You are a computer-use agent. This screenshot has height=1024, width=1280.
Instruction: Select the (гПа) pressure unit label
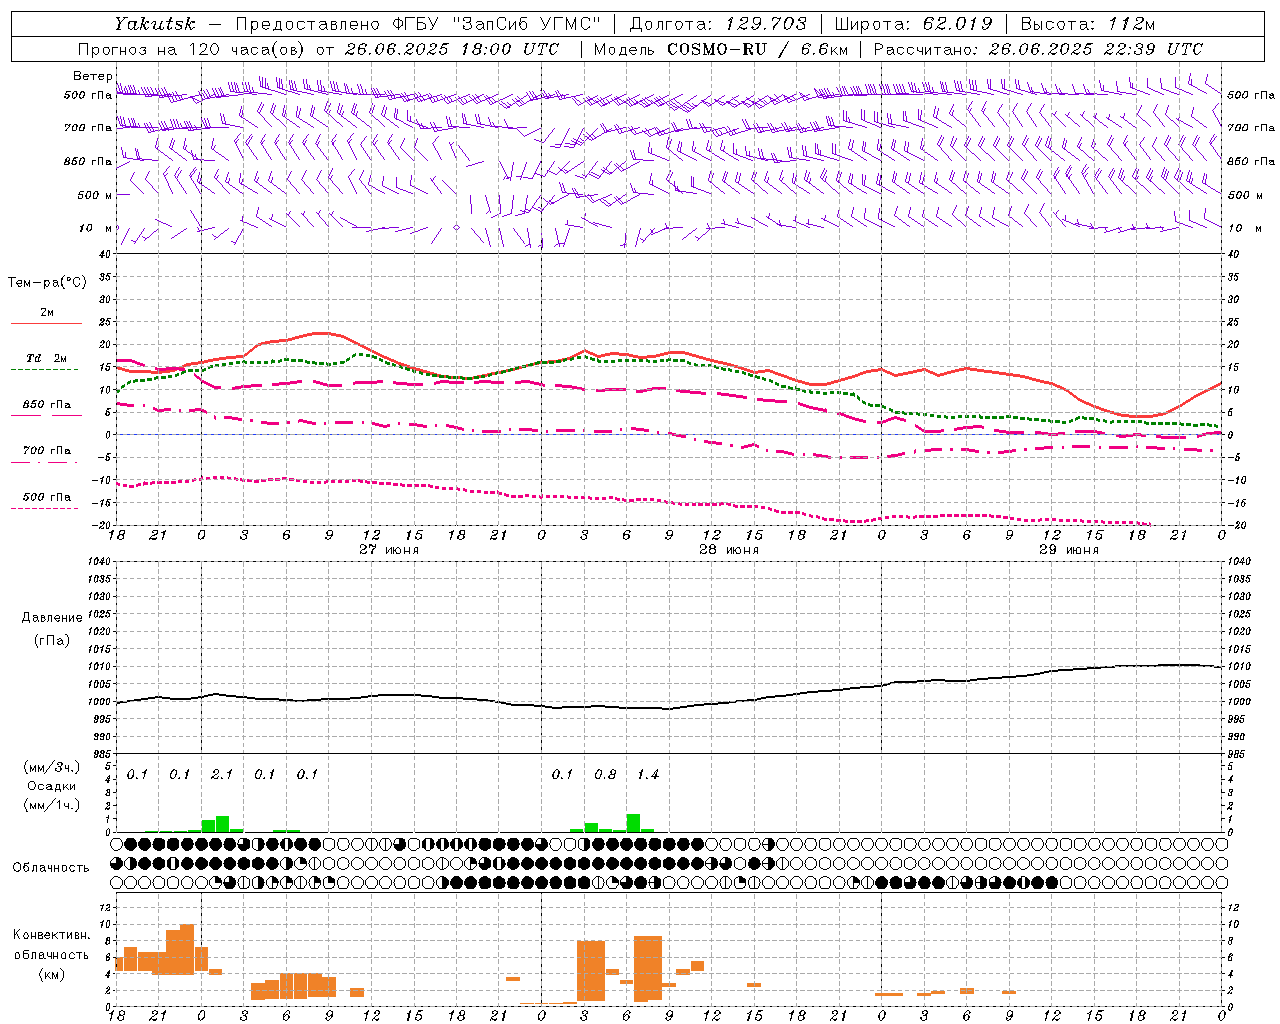pyautogui.click(x=52, y=641)
